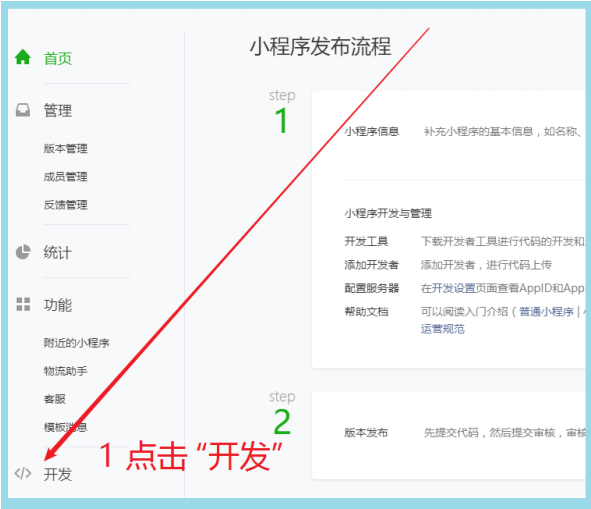Viewport: 591px width, 509px height.
Task: Click the pie chart icon beside 统计
Action: click(23, 252)
